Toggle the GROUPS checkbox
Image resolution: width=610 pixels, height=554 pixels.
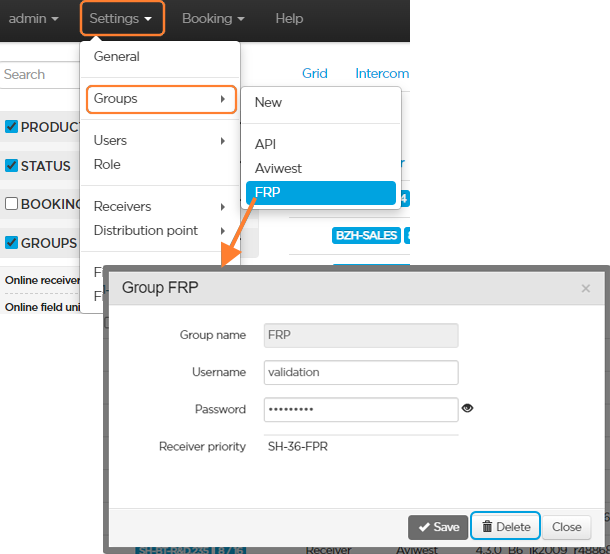pos(12,242)
